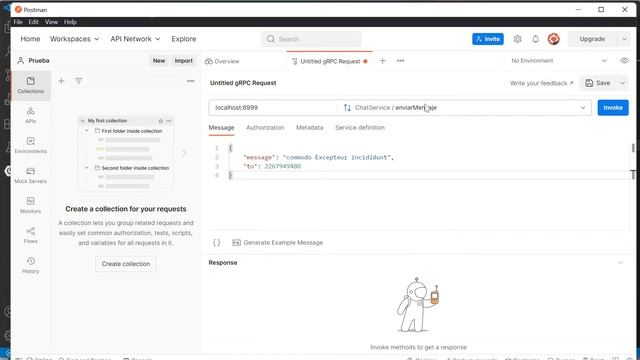
Task: Collapse the Response section chevron
Action: (x=621, y=263)
